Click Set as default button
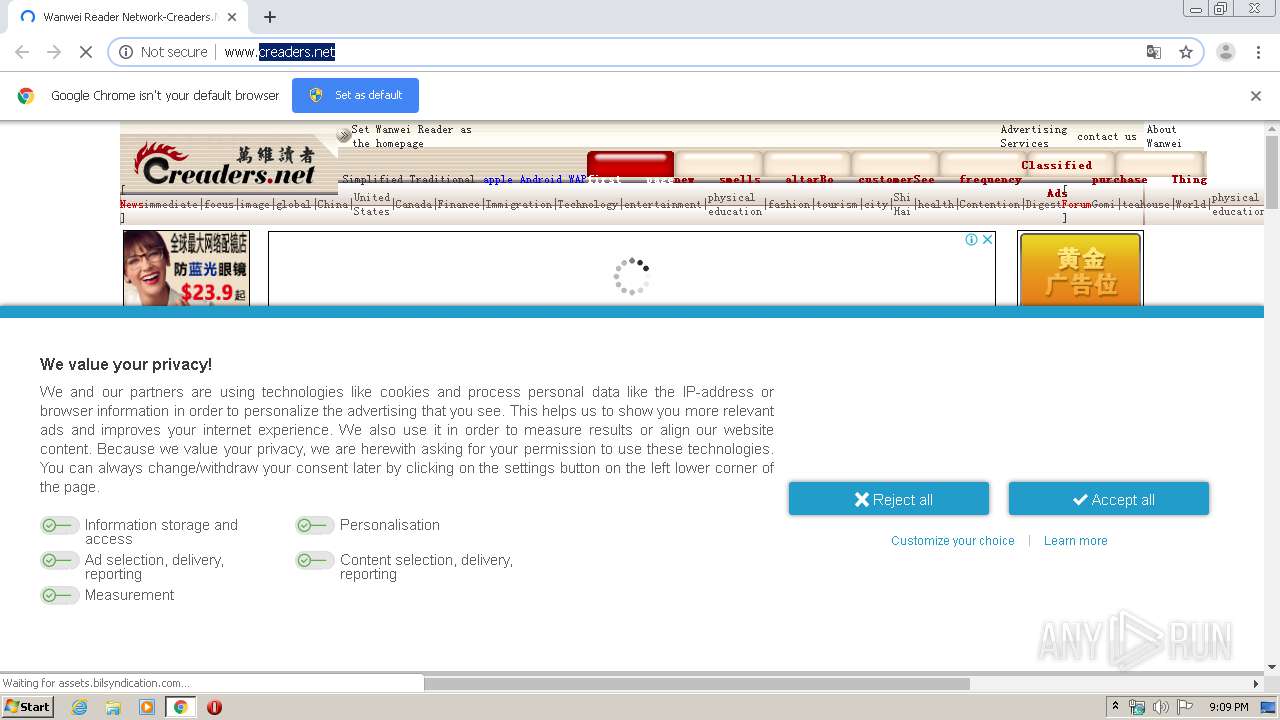This screenshot has height=720, width=1280. coord(355,95)
